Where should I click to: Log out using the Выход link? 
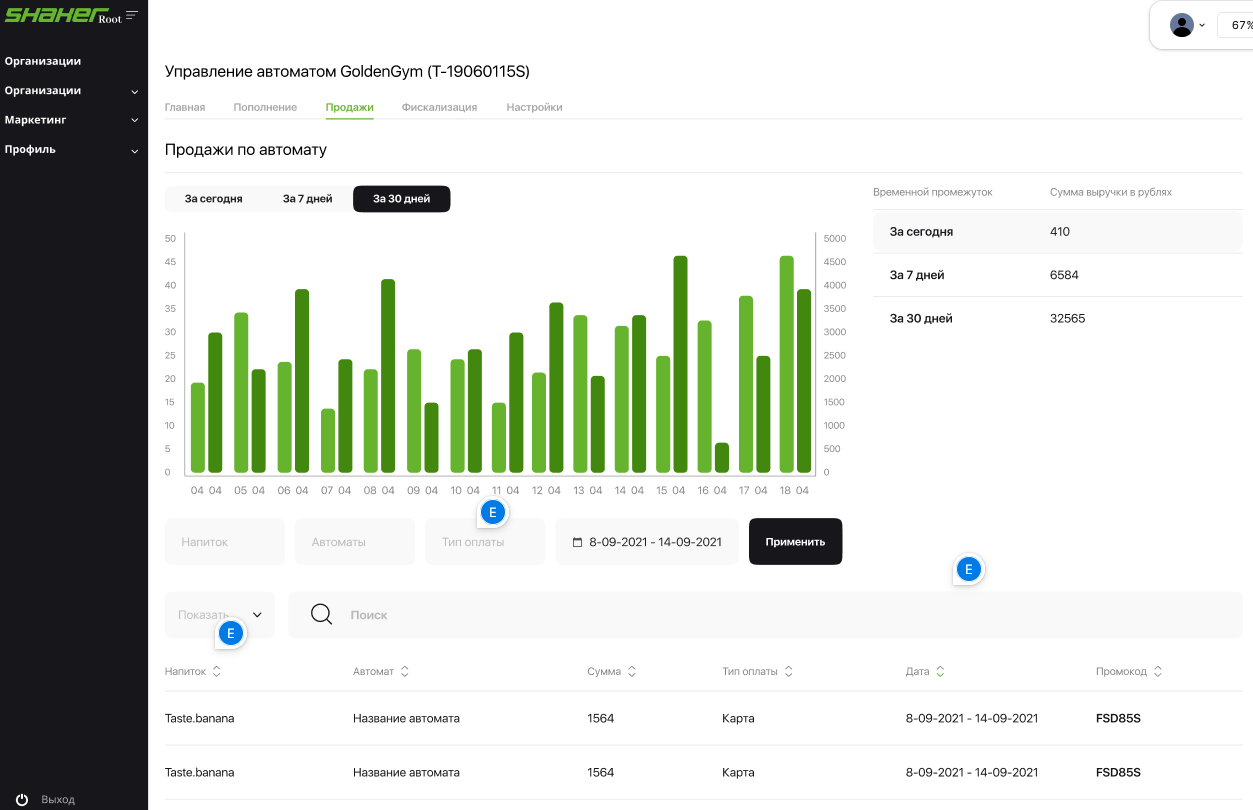(x=58, y=800)
